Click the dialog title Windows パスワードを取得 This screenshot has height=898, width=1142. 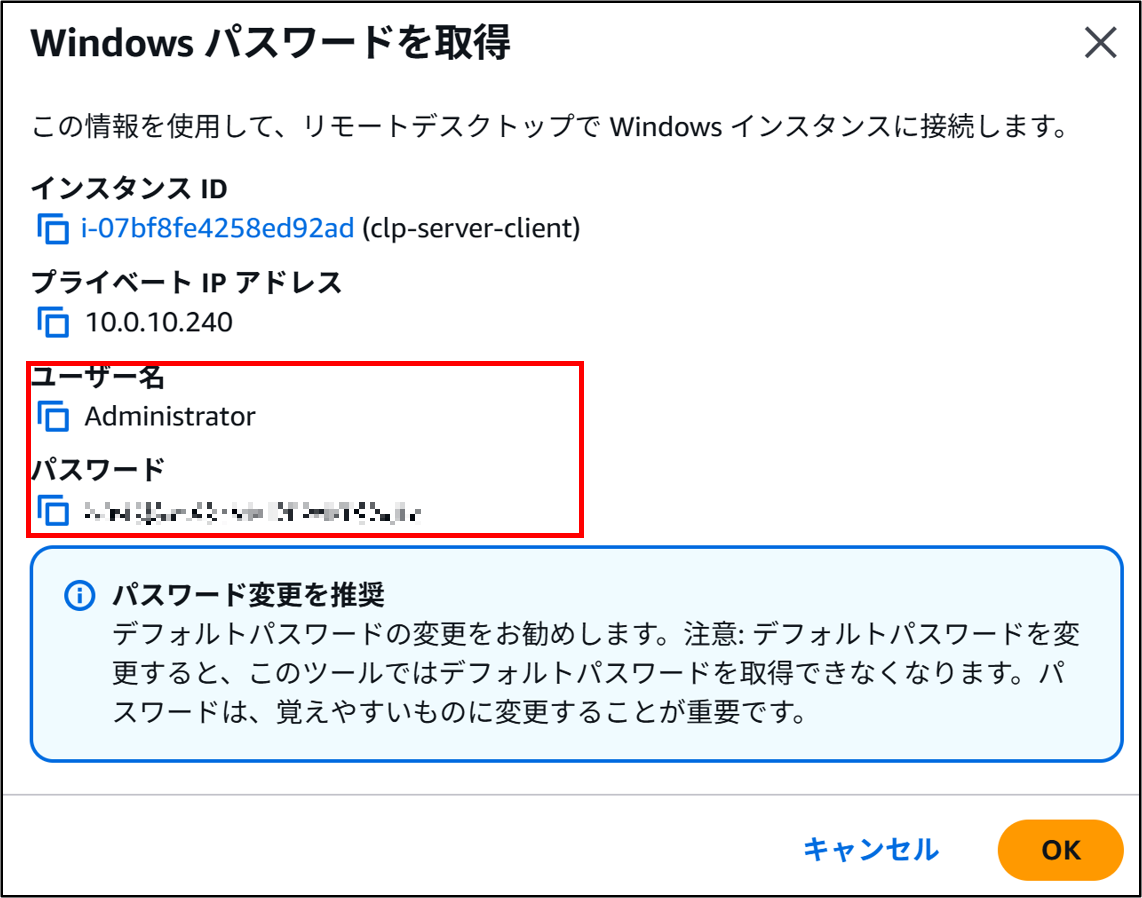tap(271, 44)
